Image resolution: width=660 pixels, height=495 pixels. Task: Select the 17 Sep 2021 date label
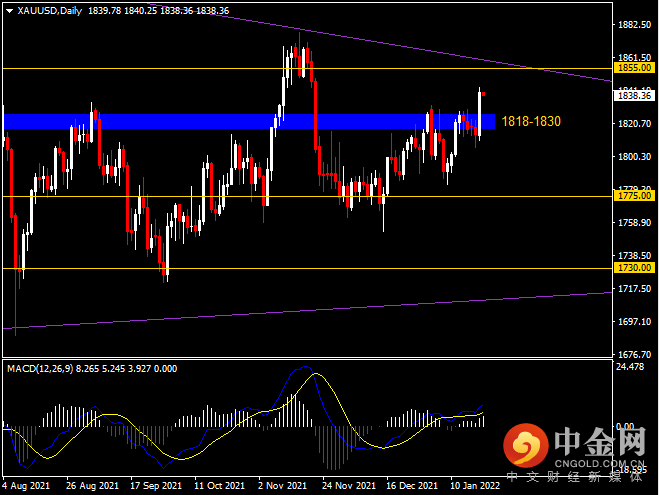(x=156, y=486)
